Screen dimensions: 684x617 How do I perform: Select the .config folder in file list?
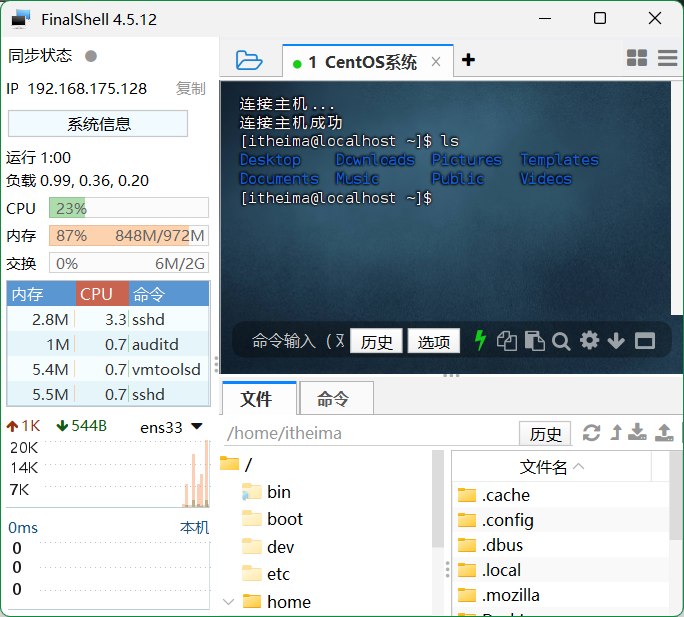[561, 520]
